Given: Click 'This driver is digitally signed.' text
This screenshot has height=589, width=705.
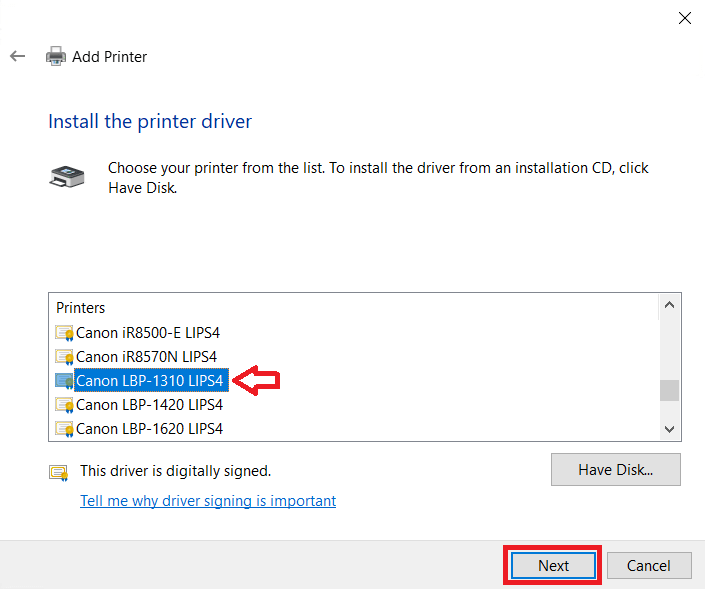Looking at the screenshot, I should [175, 471].
